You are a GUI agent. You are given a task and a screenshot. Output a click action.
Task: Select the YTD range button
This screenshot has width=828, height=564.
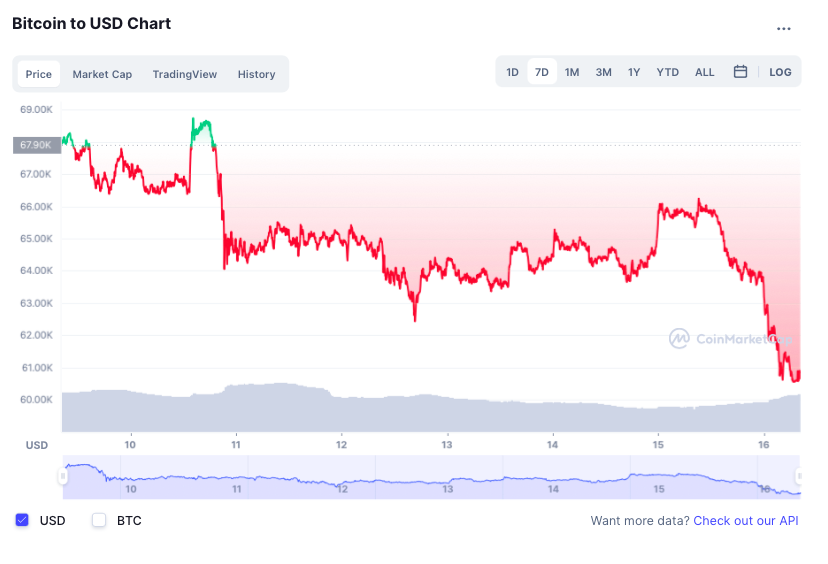[x=667, y=72]
